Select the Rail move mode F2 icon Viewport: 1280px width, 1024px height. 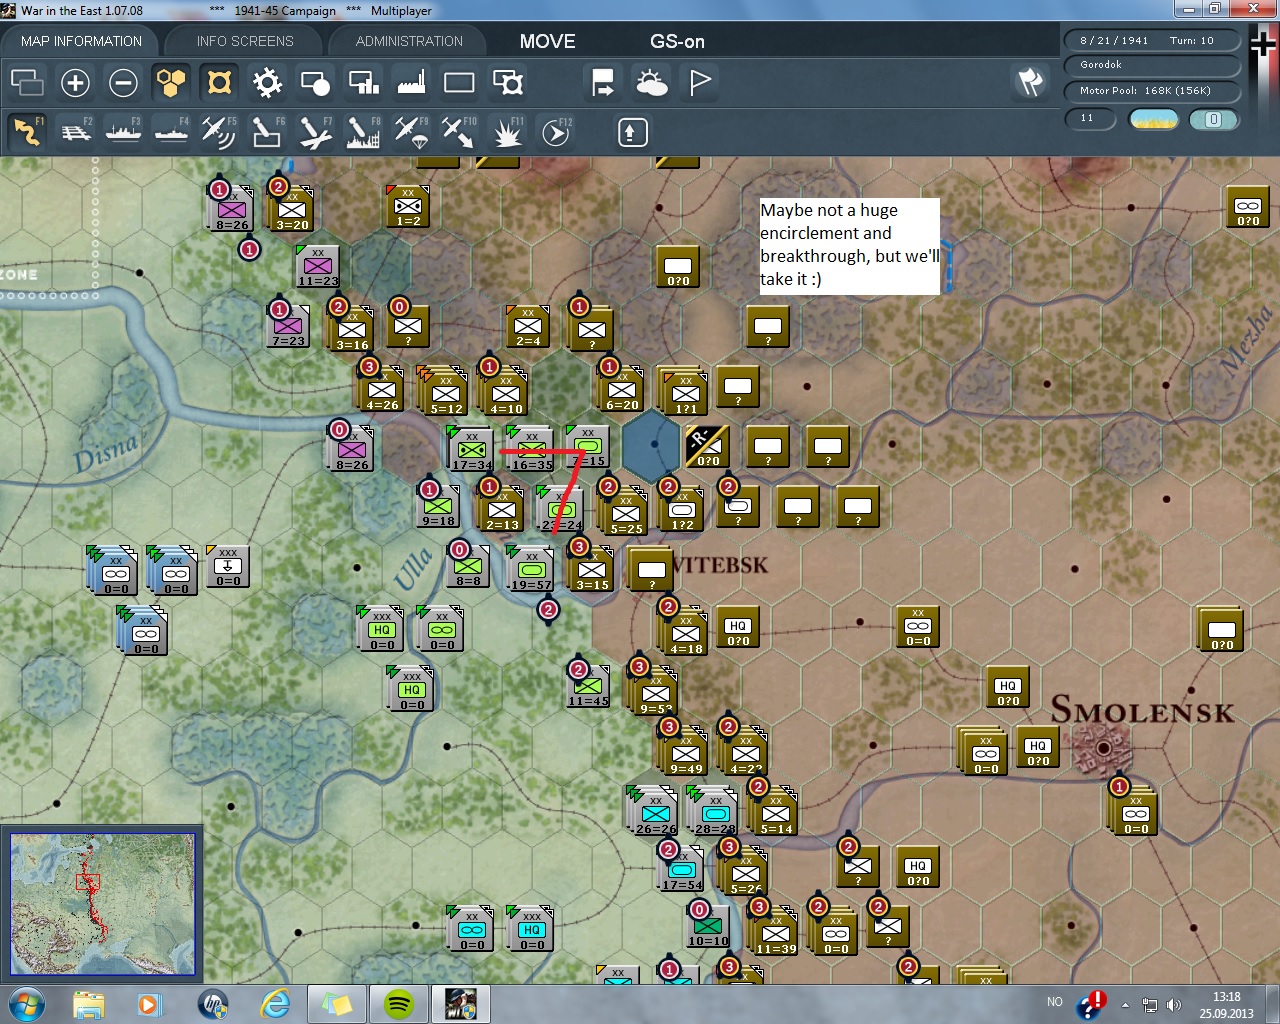(75, 132)
